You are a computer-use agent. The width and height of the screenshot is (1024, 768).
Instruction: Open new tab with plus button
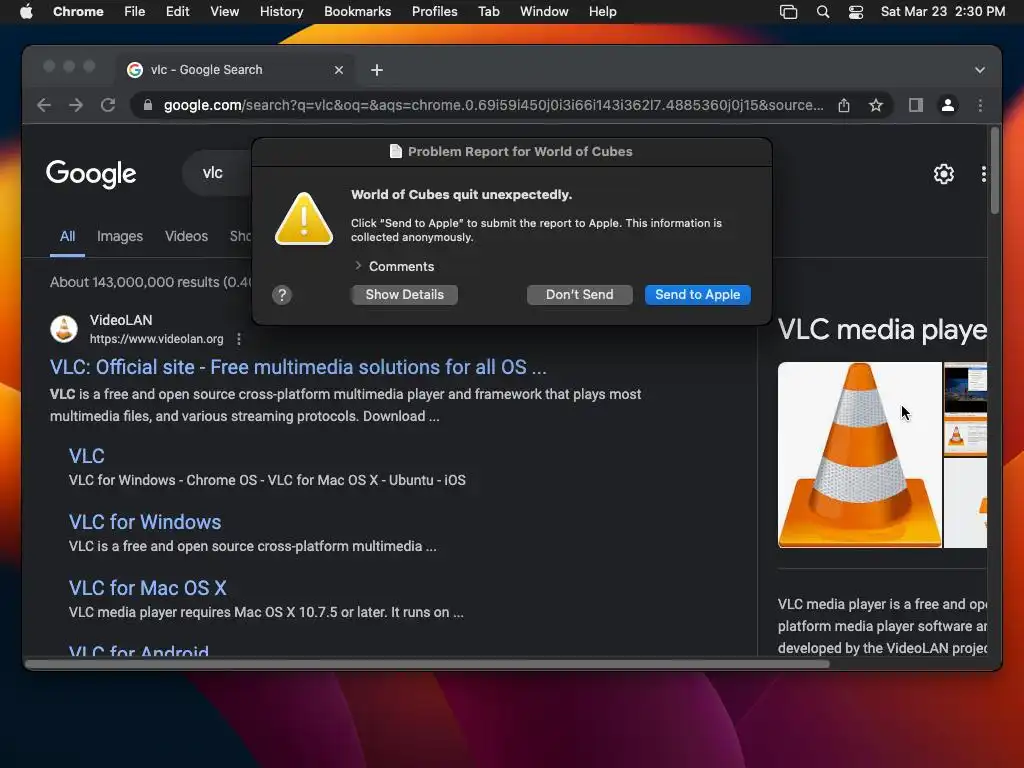pyautogui.click(x=377, y=70)
